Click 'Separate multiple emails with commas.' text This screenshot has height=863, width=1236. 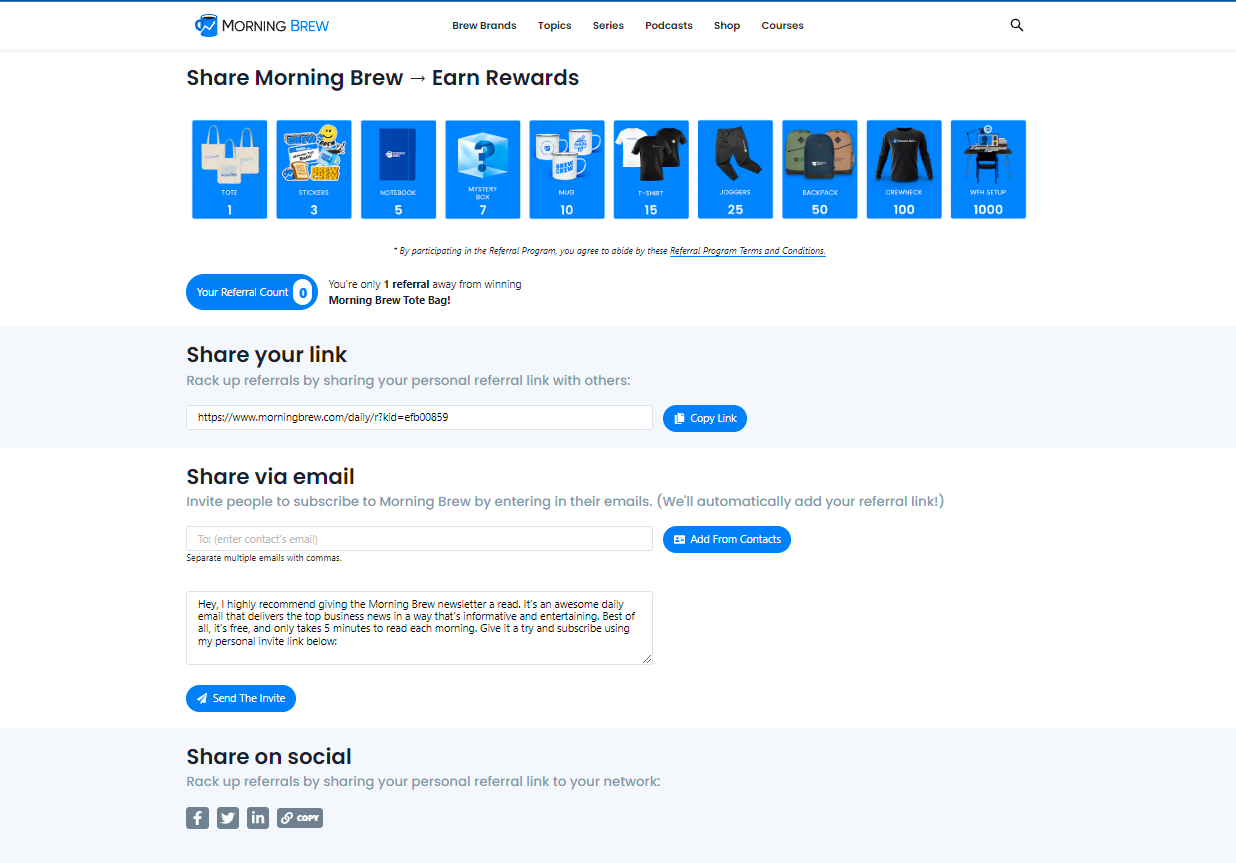pos(264,558)
